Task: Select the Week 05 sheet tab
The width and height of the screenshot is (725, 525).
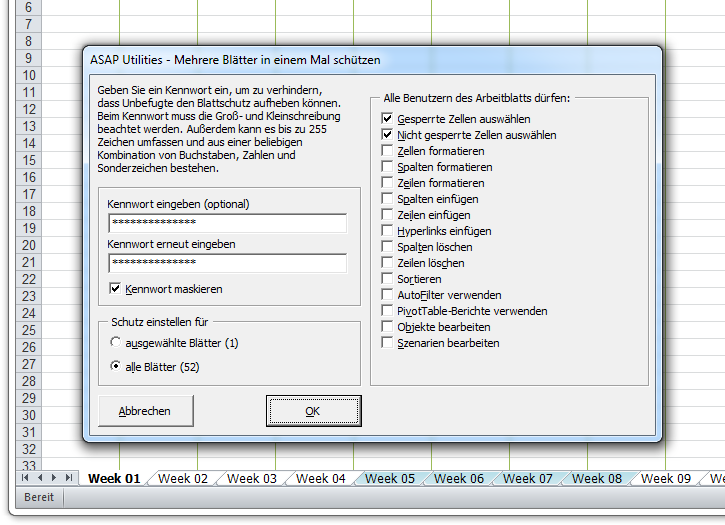Action: pos(390,478)
